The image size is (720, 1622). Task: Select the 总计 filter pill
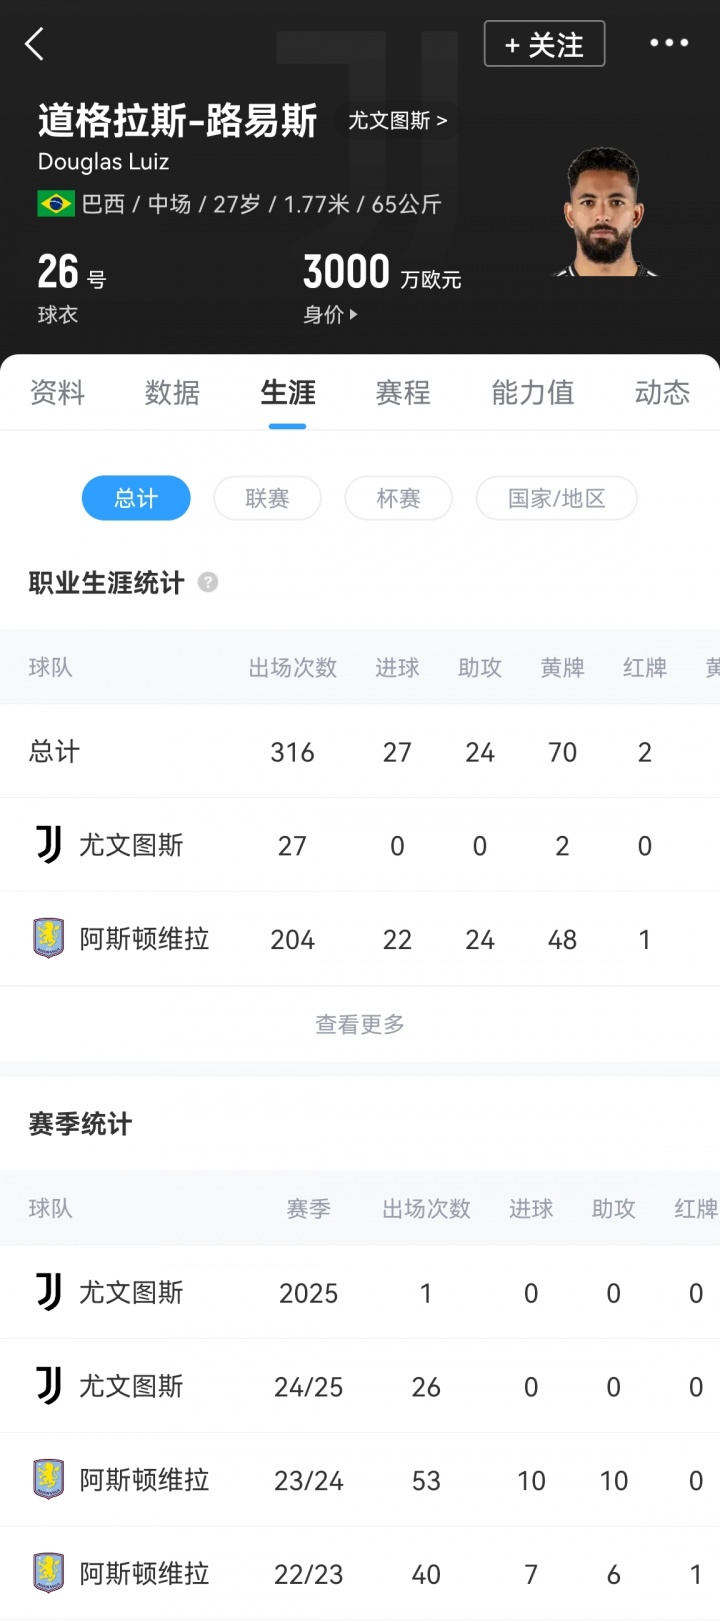(x=136, y=498)
